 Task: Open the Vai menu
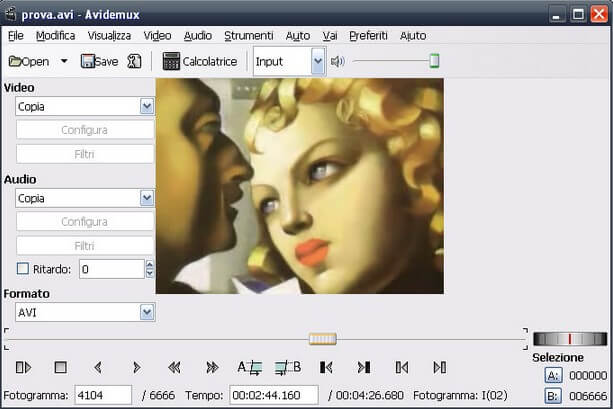(330, 36)
